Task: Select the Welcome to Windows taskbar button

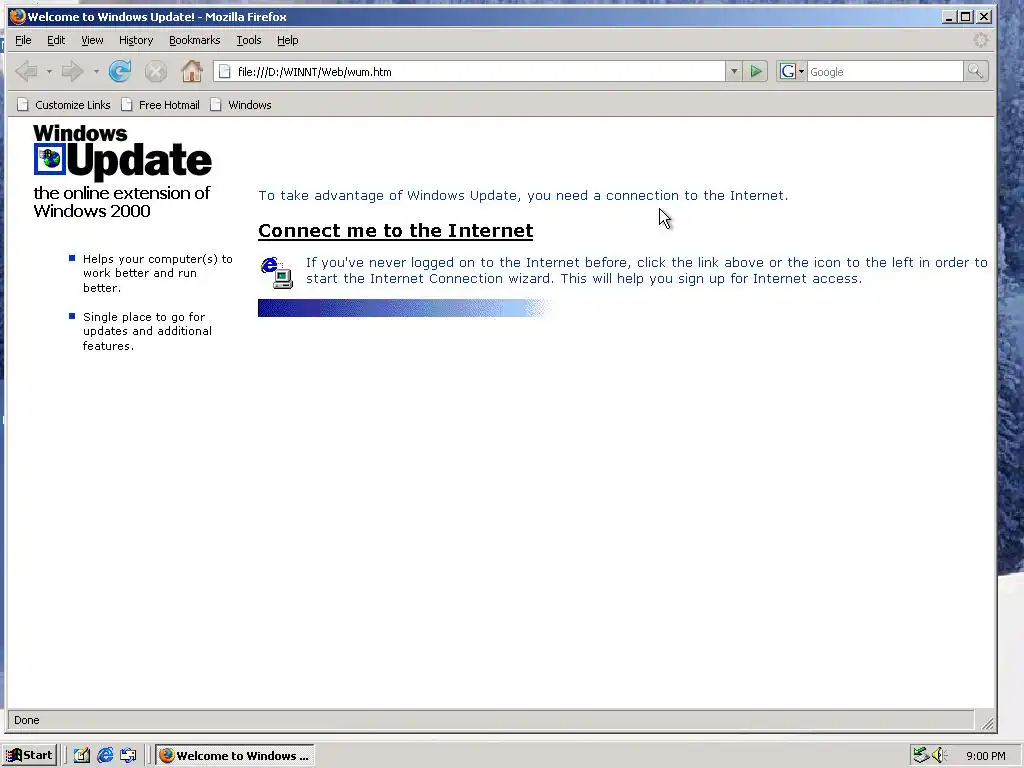Action: pos(235,756)
